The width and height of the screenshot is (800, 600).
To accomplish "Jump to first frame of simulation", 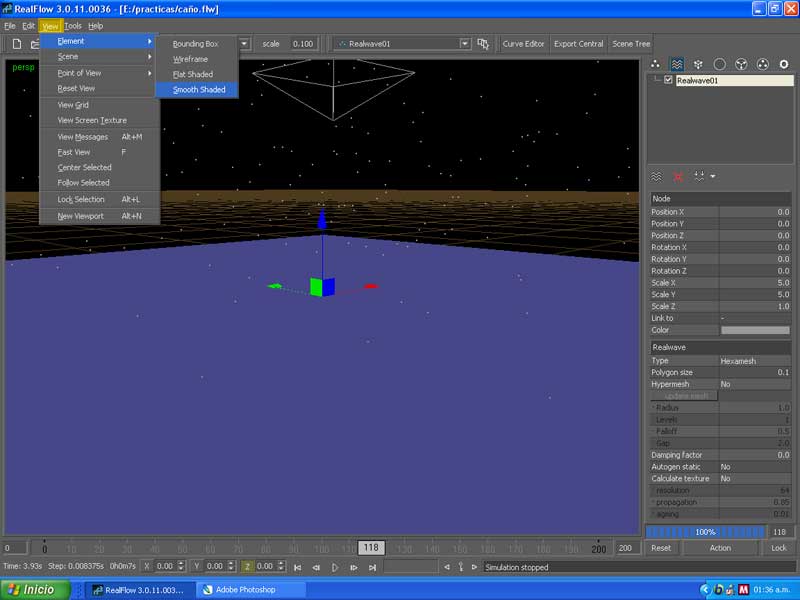I will 297,567.
